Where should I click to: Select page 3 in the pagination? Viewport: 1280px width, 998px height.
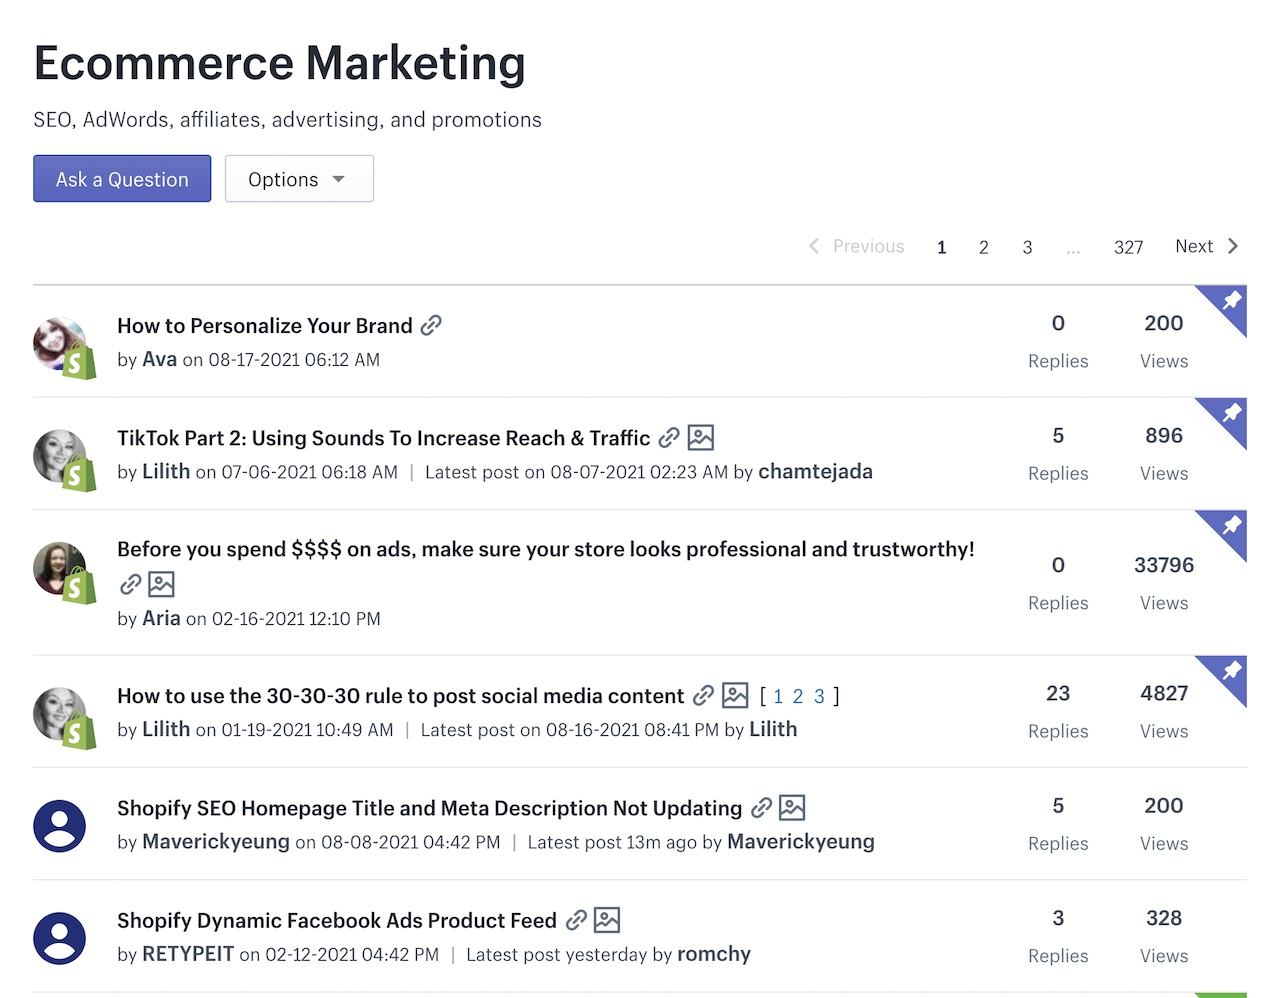(x=1027, y=247)
